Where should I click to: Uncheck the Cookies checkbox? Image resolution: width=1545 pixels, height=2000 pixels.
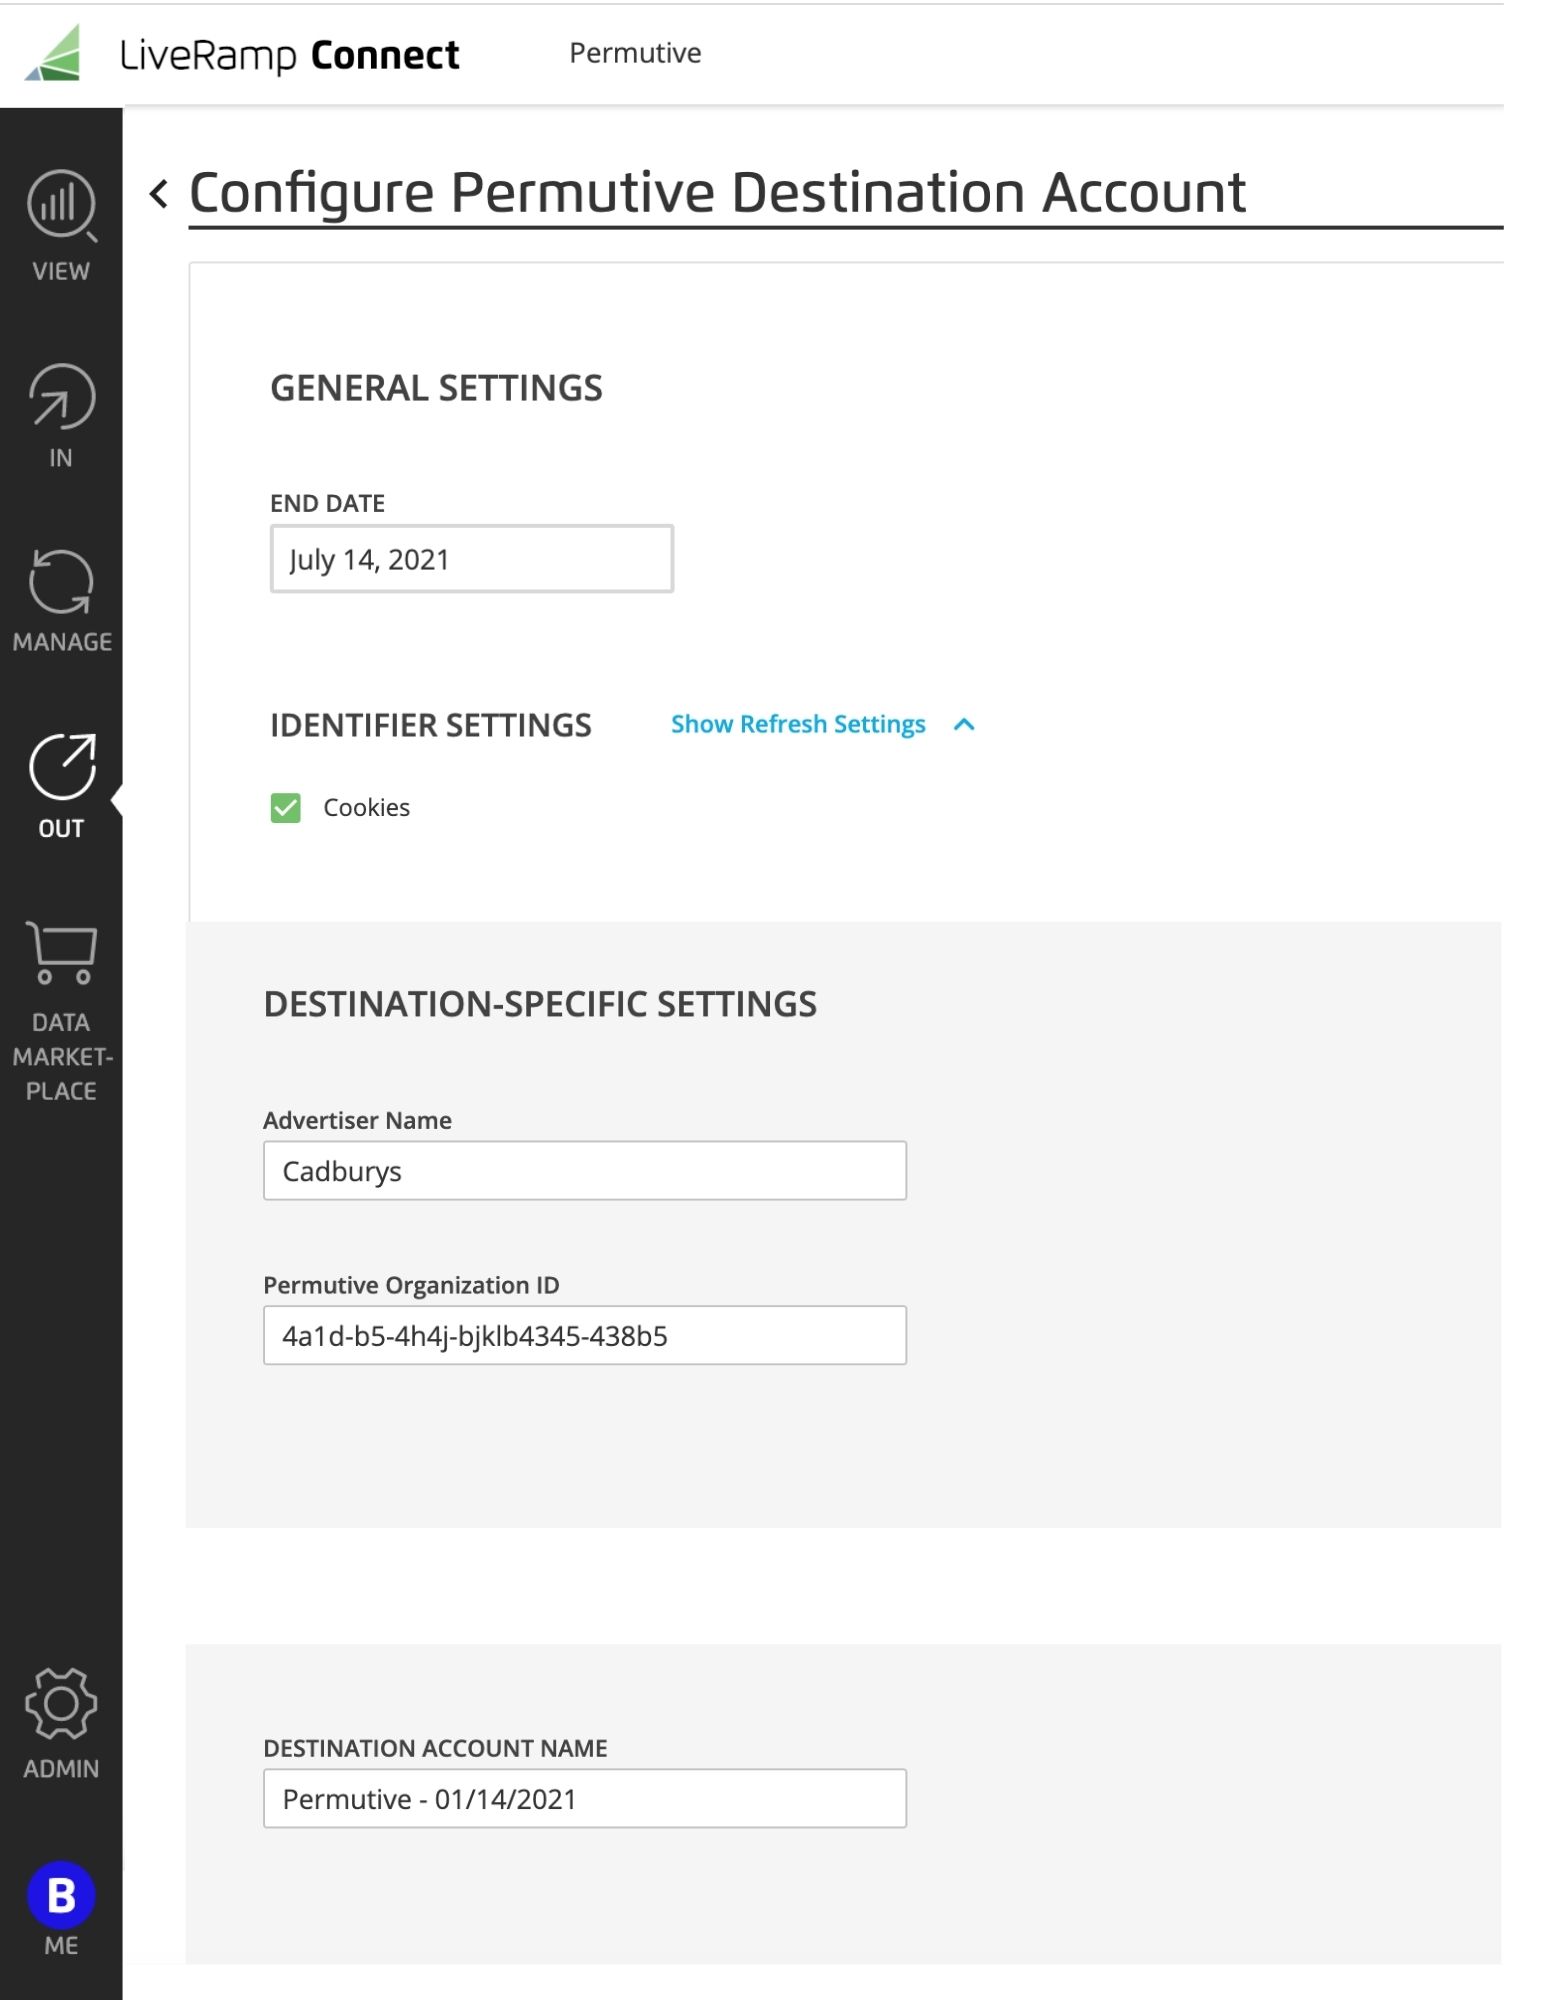pyautogui.click(x=286, y=807)
